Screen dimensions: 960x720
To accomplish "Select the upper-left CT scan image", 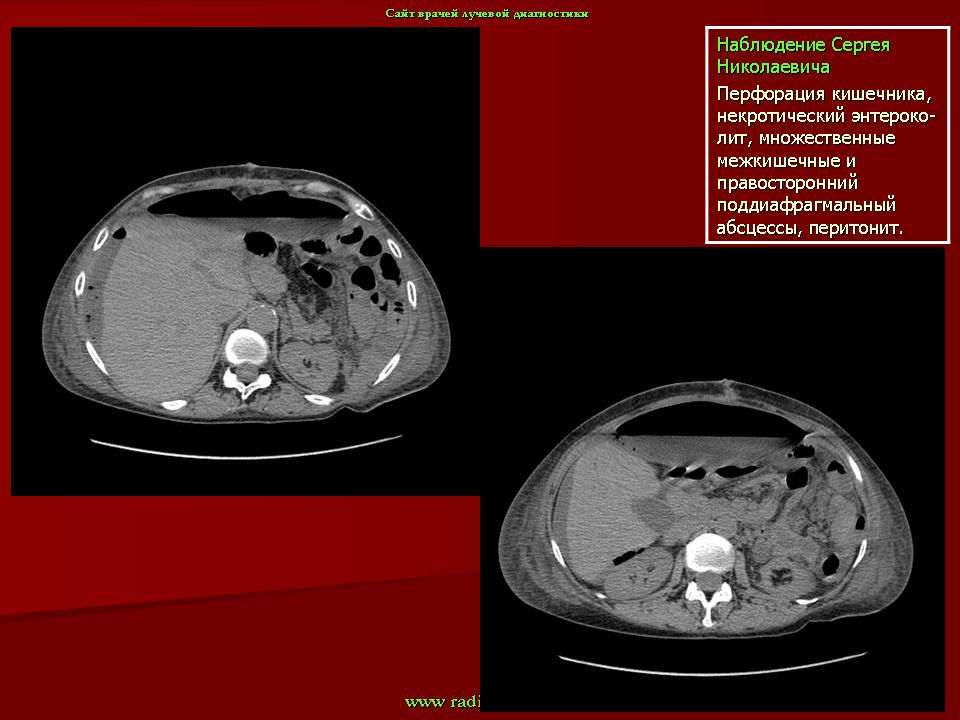I will (245, 262).
